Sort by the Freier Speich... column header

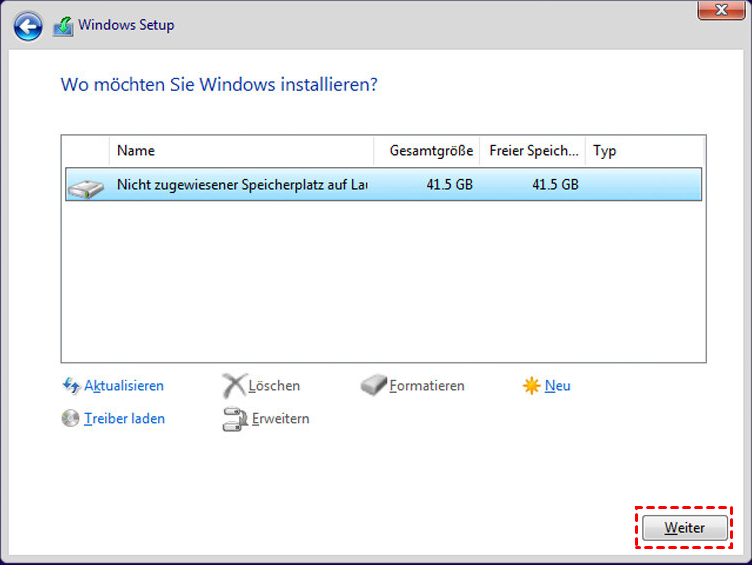click(532, 151)
